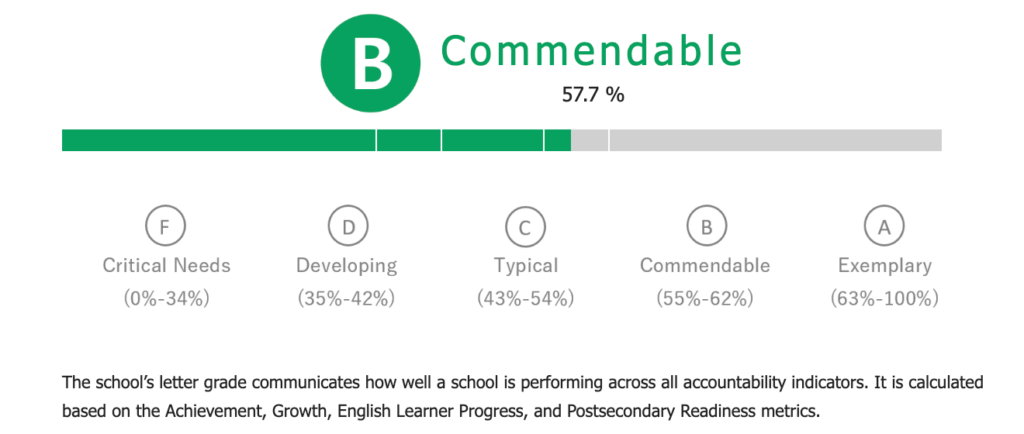Click the Typical label
Image resolution: width=1024 pixels, height=434 pixels.
pos(526,266)
